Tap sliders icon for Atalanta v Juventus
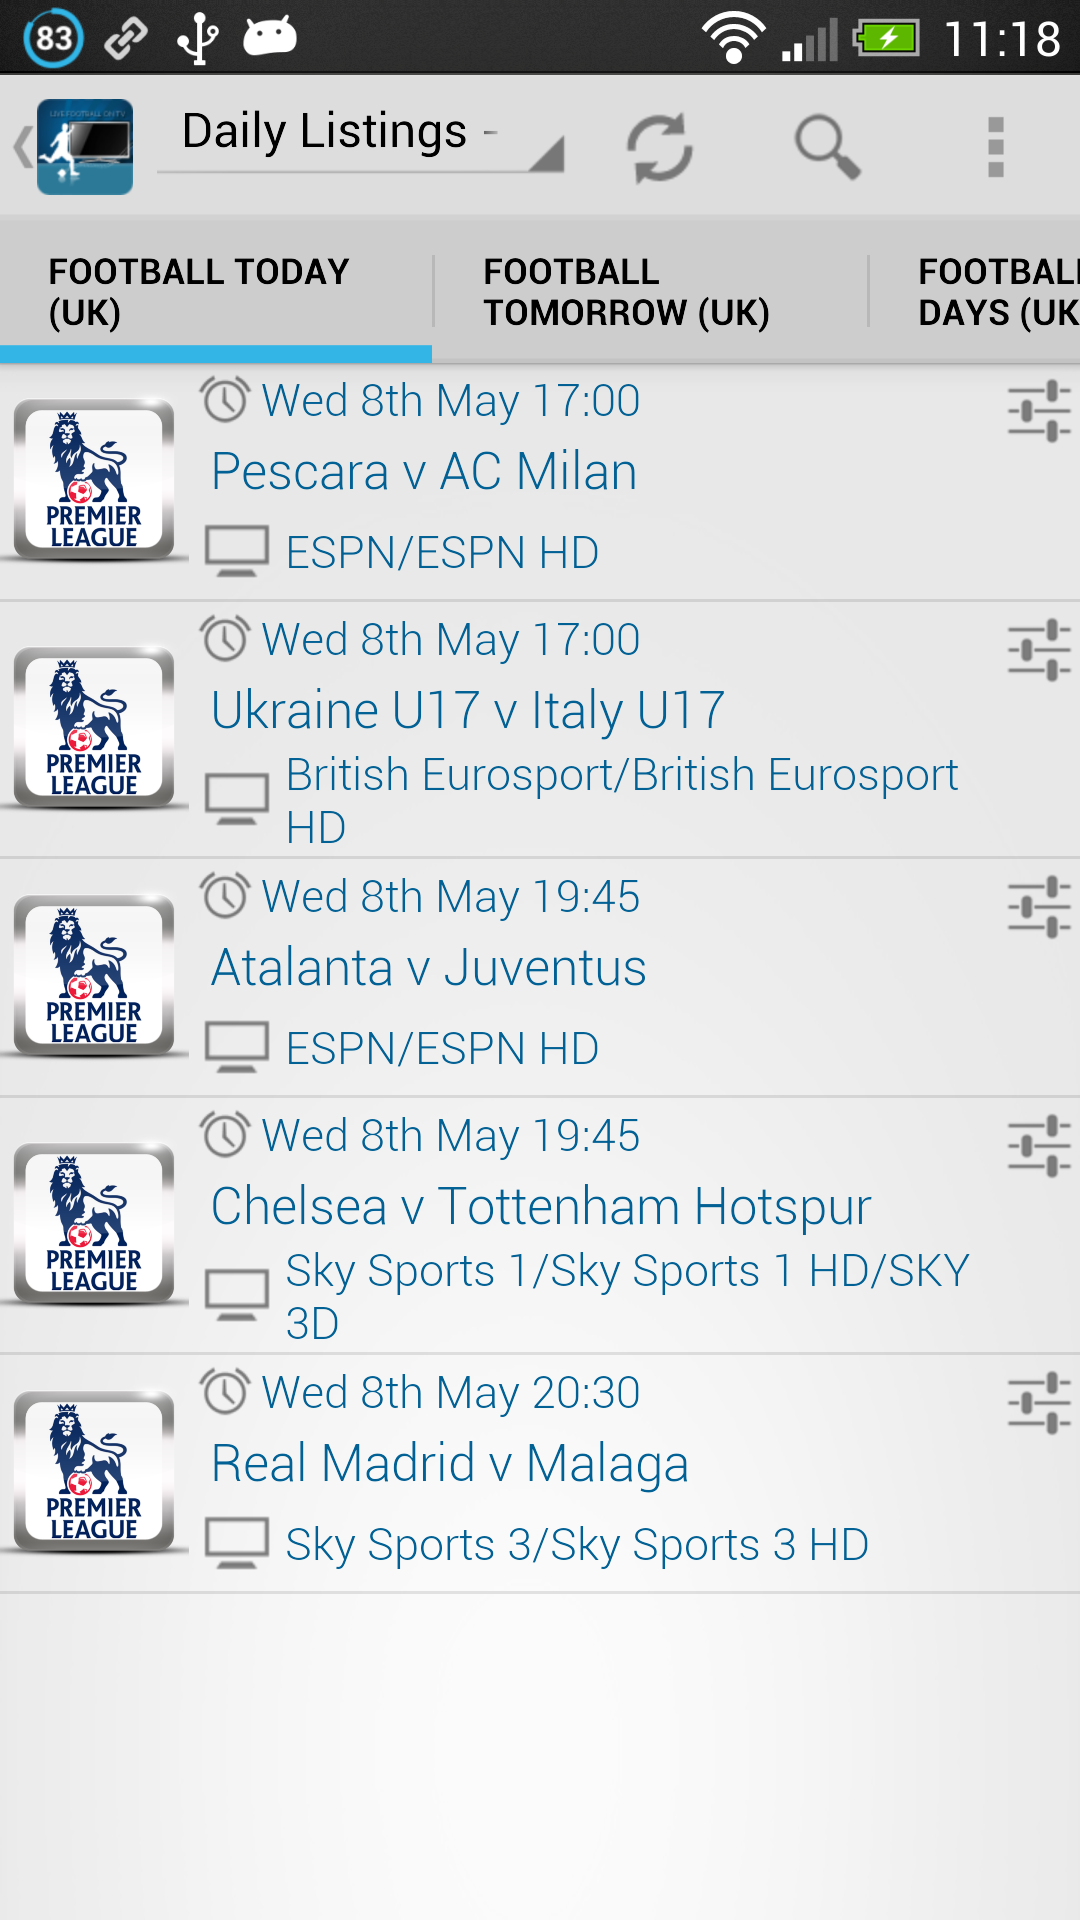 coord(1039,907)
